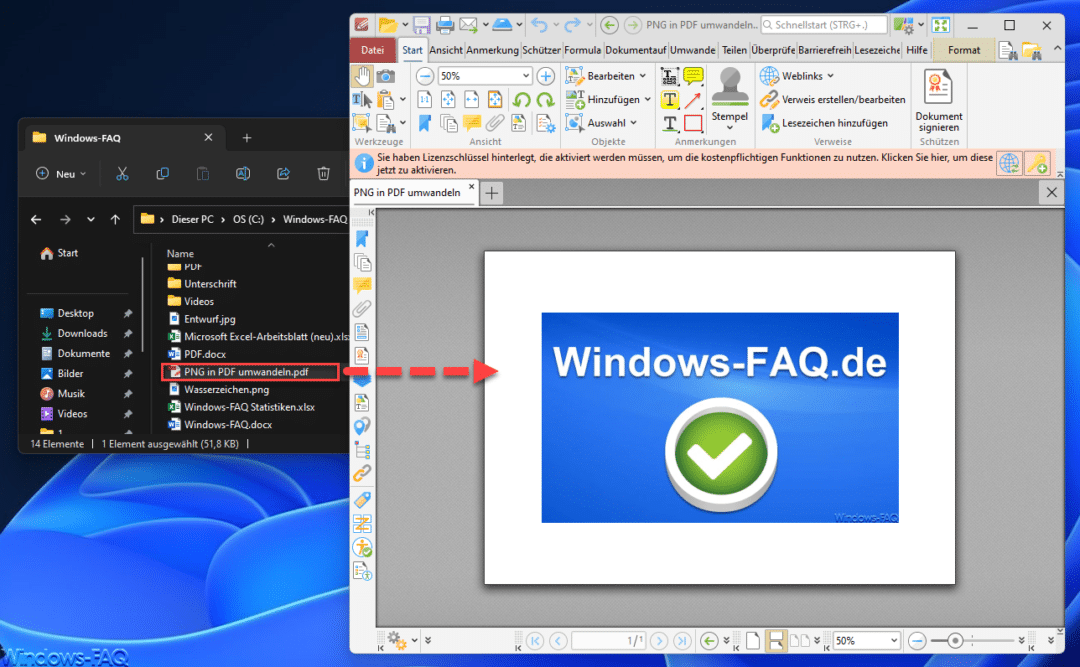
Task: Select Wasserzeichen.png in Explorer
Action: (227, 389)
